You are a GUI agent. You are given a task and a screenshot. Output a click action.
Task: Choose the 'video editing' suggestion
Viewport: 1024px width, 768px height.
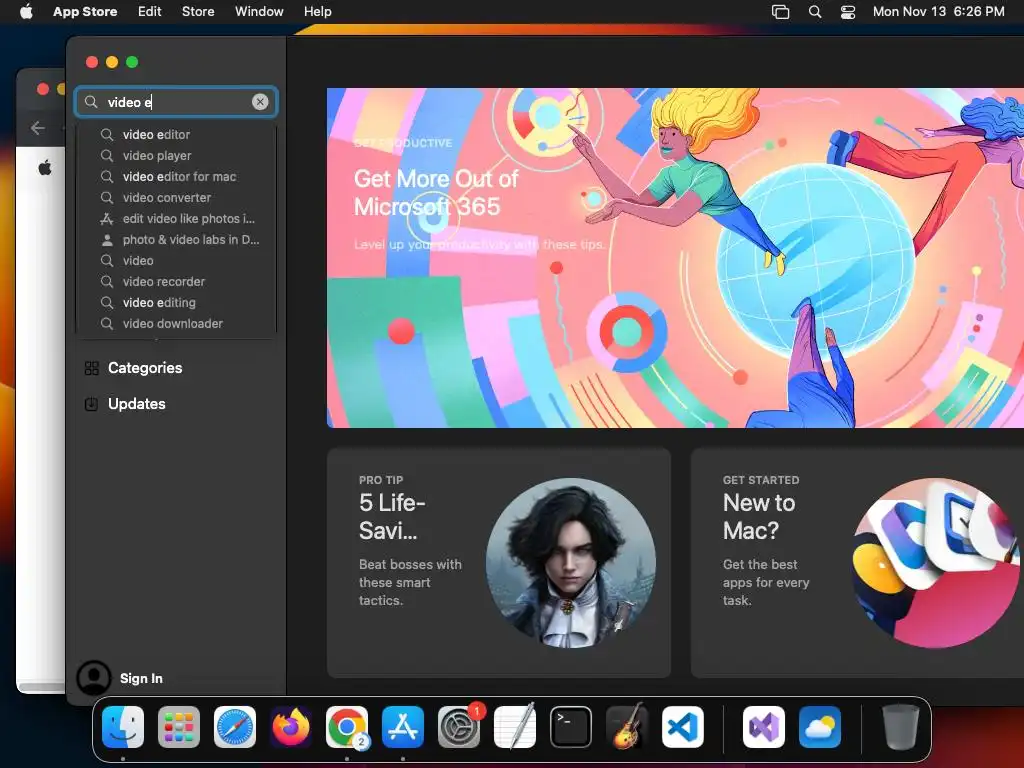(176, 302)
